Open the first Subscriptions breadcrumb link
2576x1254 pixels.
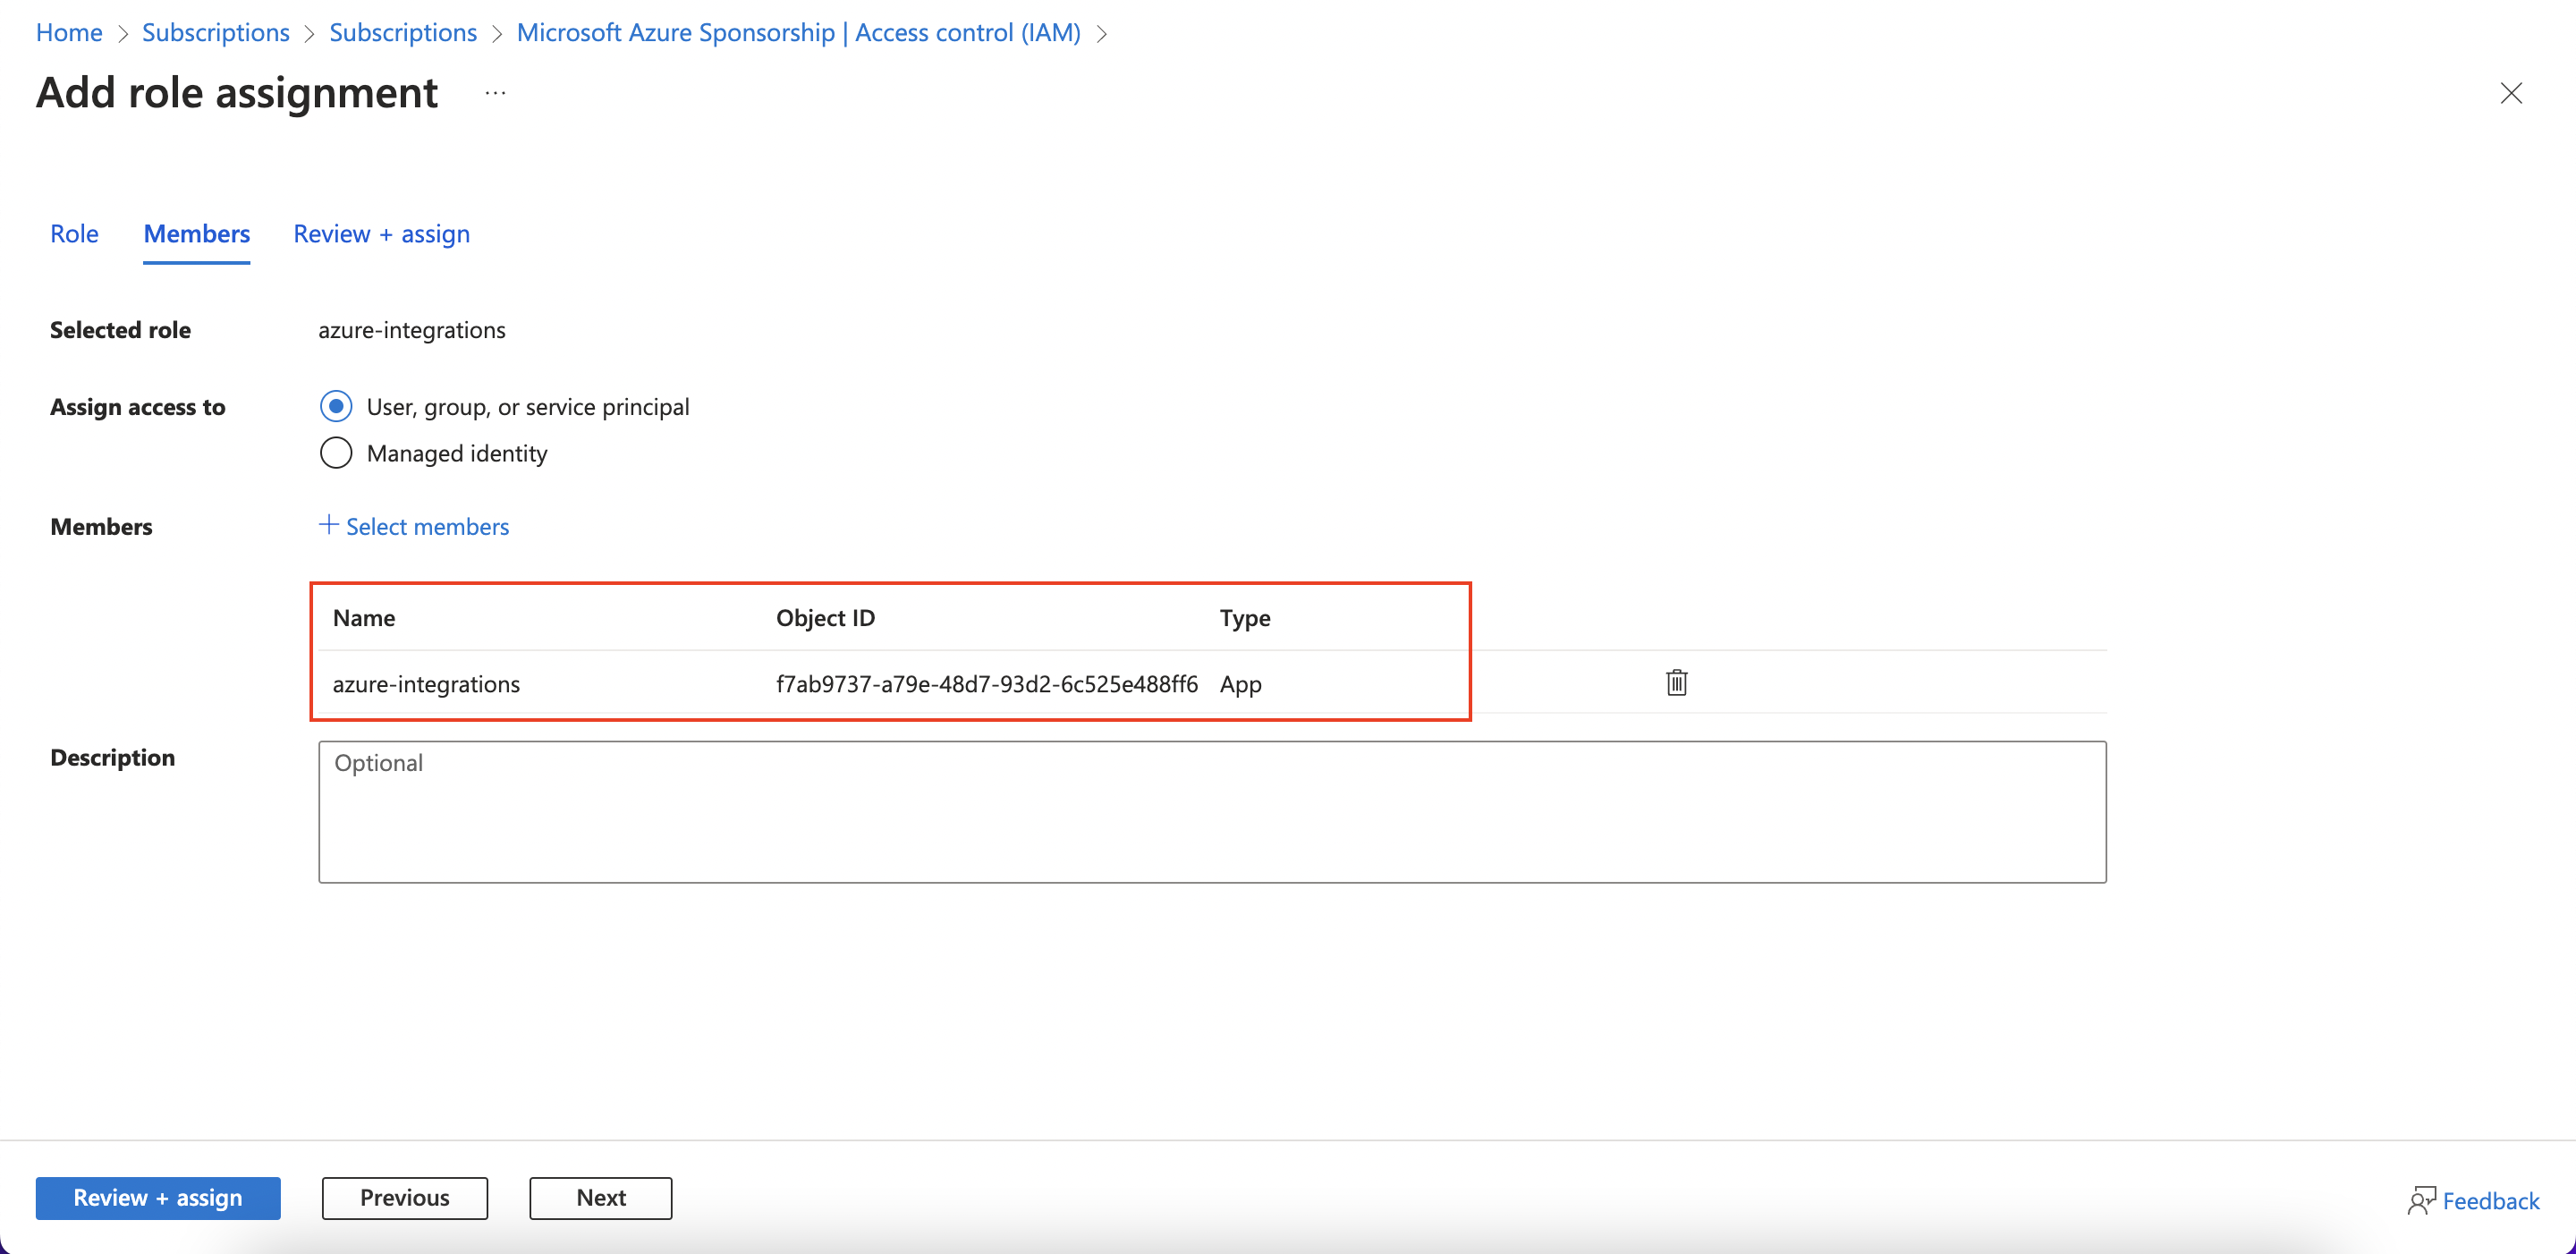coord(215,32)
